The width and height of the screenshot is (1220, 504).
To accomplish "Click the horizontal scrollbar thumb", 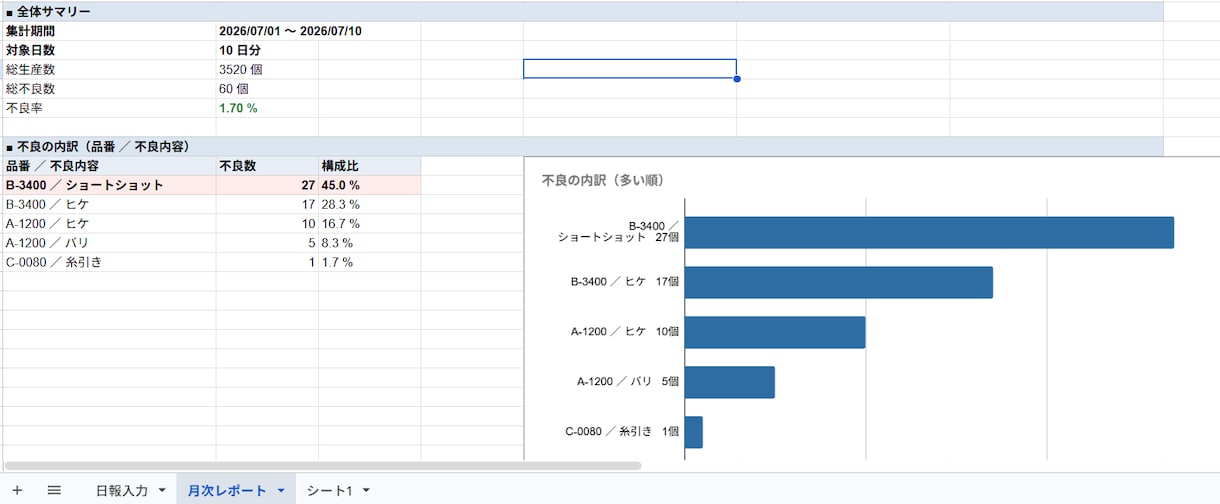I will click(x=322, y=465).
